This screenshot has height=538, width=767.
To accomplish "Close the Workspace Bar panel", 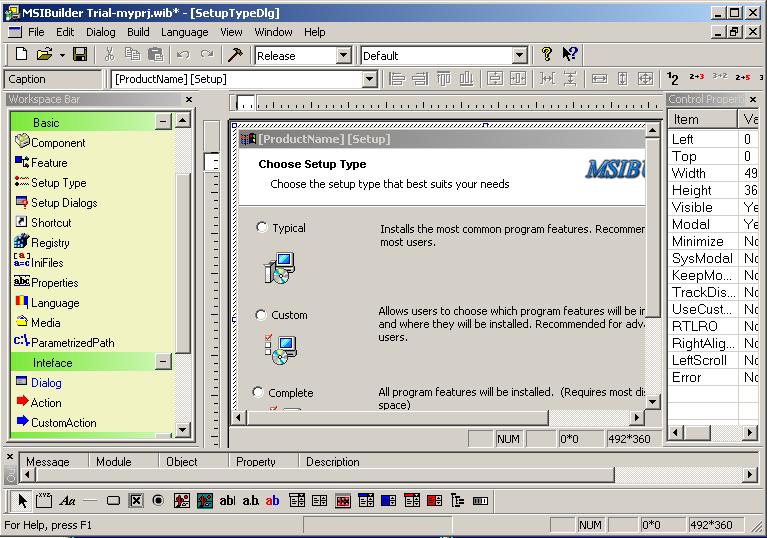I will pos(189,99).
